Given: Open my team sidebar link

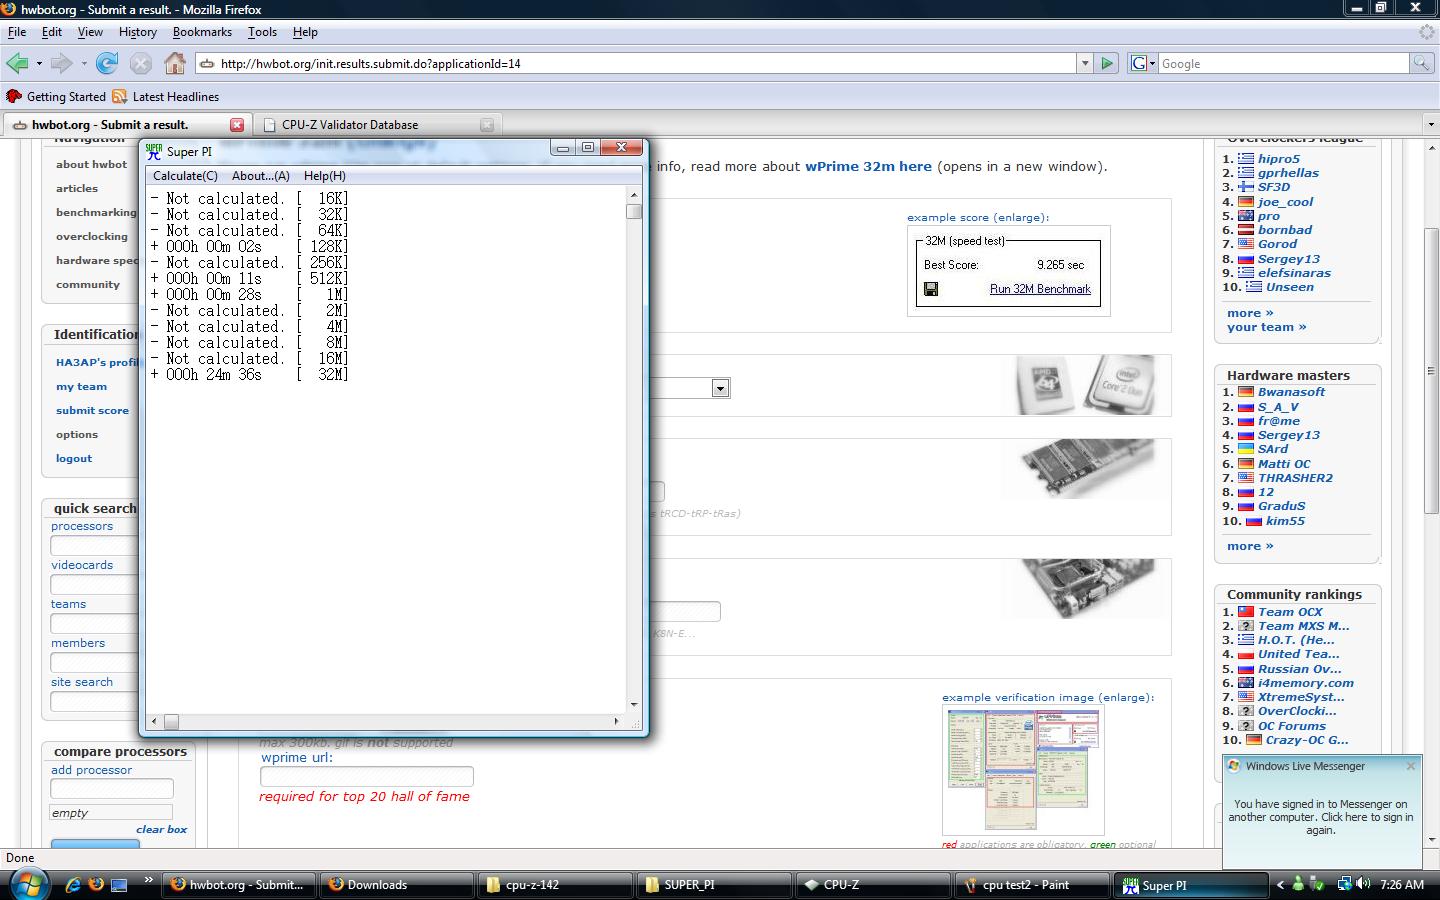Looking at the screenshot, I should coord(81,386).
